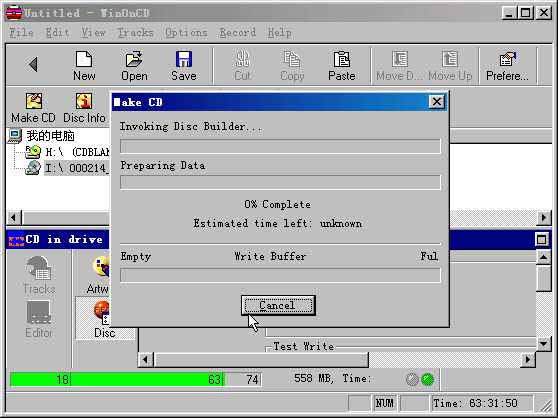558x418 pixels.
Task: Open the Record menu
Action: 237,32
